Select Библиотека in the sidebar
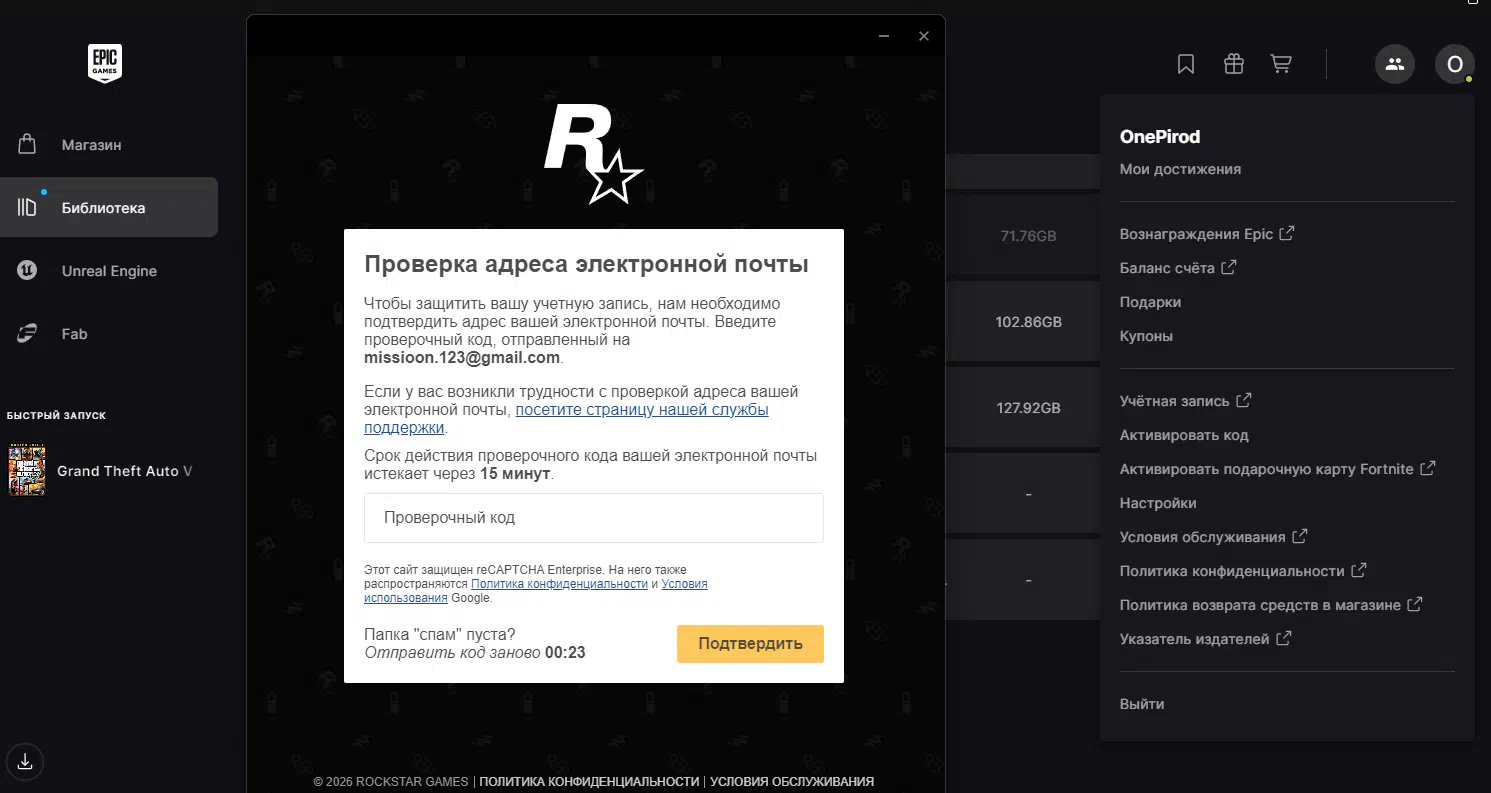The image size is (1491, 793). point(103,208)
